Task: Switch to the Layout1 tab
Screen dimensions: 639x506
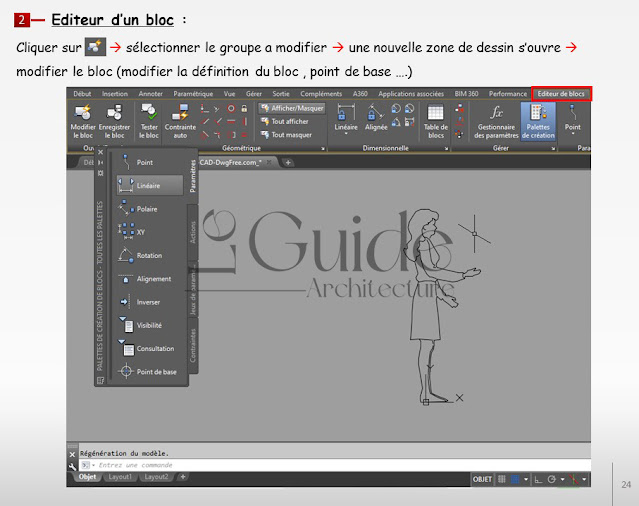Action: (x=119, y=477)
